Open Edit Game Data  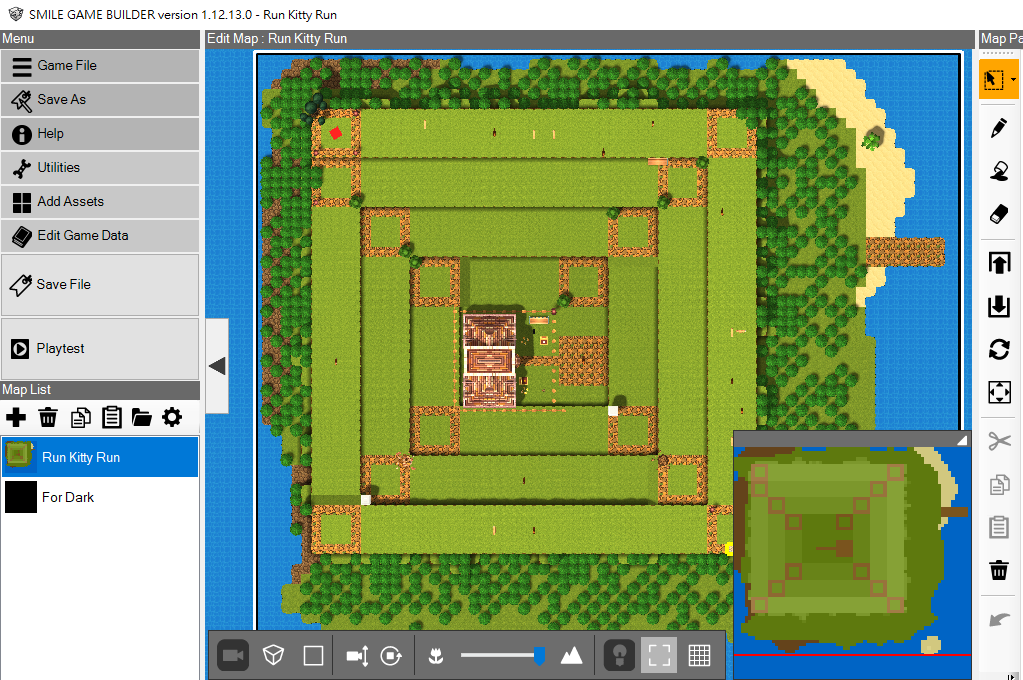[x=100, y=236]
